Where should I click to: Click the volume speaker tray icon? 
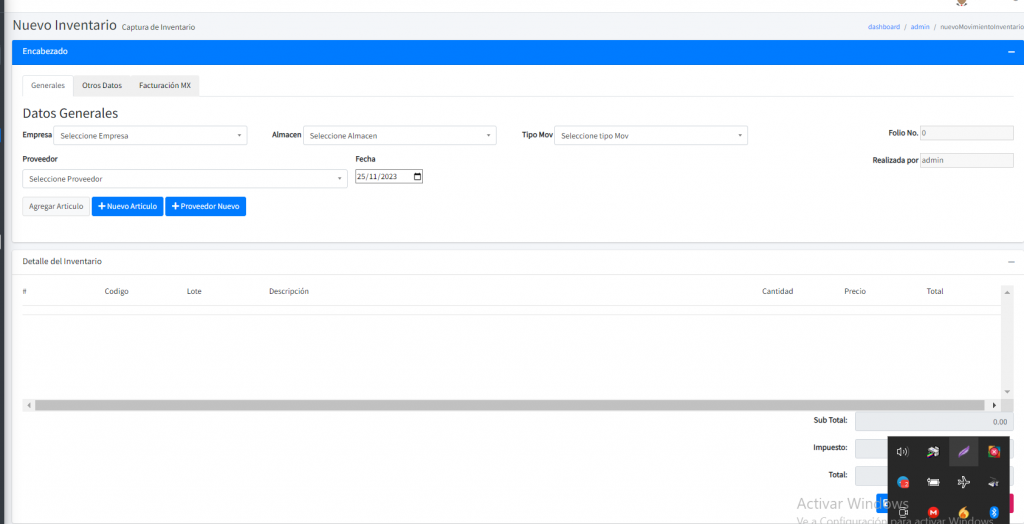(902, 453)
